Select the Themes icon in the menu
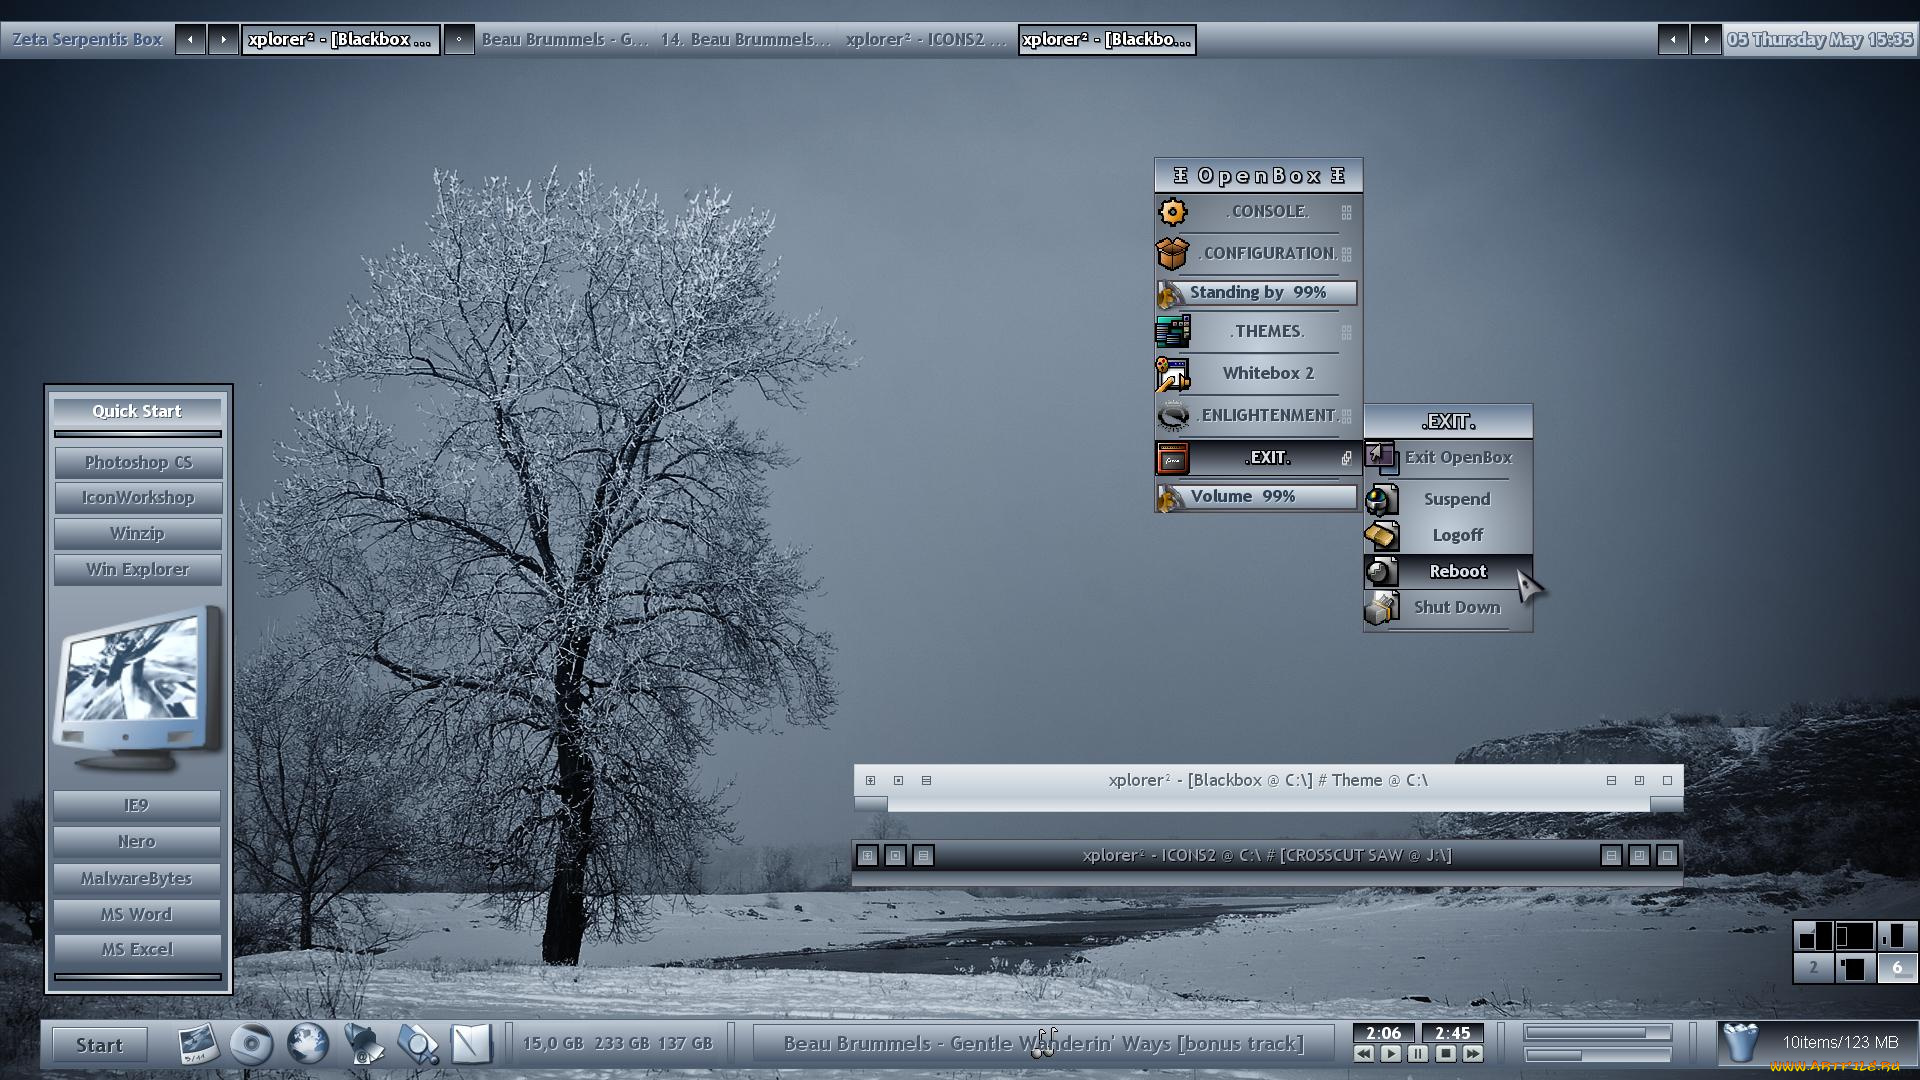 tap(1172, 331)
